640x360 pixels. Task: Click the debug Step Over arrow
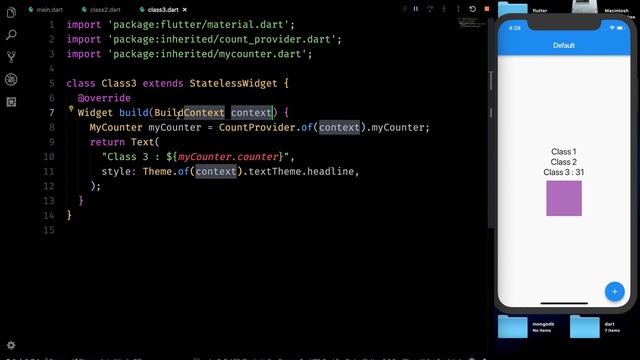click(x=430, y=9)
